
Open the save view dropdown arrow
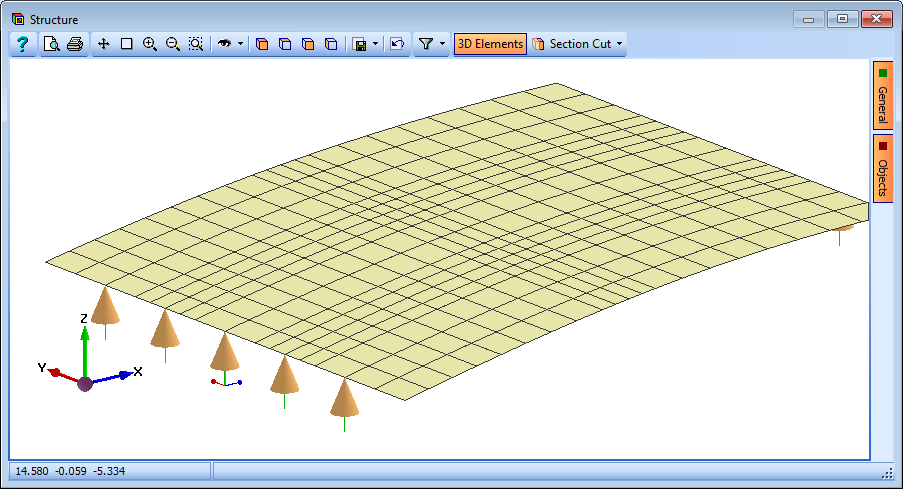pyautogui.click(x=375, y=44)
